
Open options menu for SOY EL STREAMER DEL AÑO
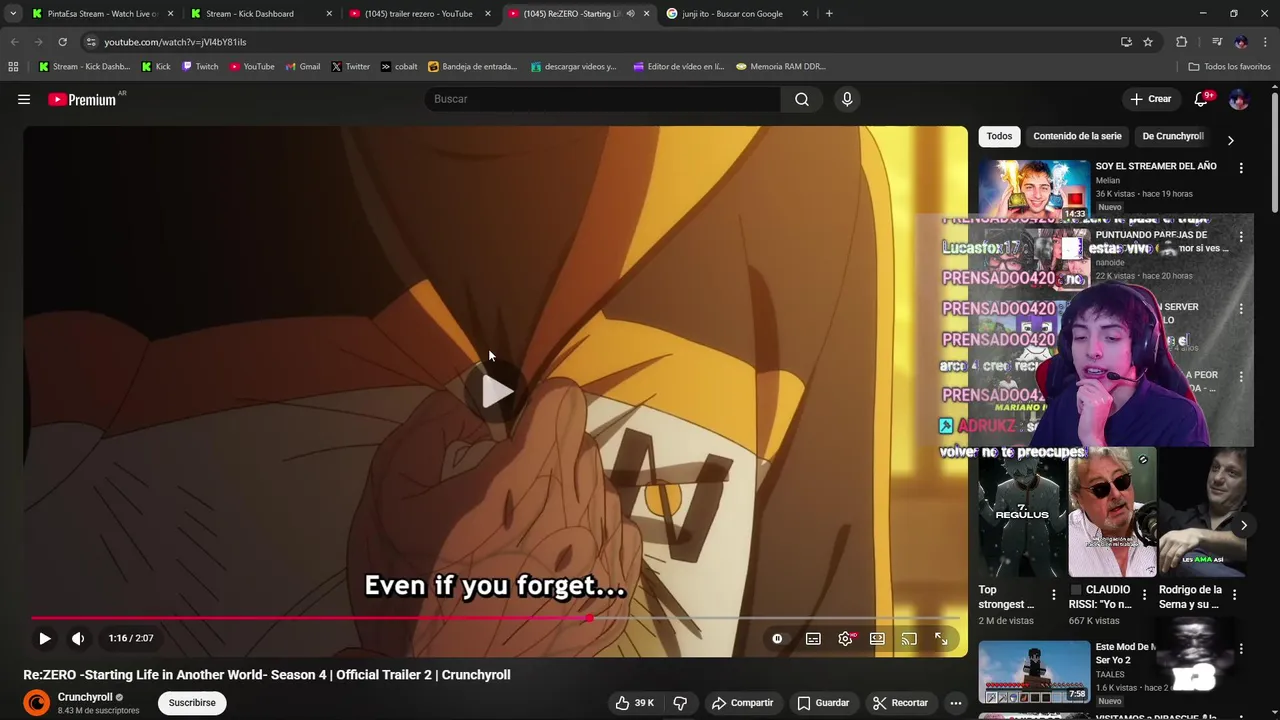click(x=1241, y=168)
